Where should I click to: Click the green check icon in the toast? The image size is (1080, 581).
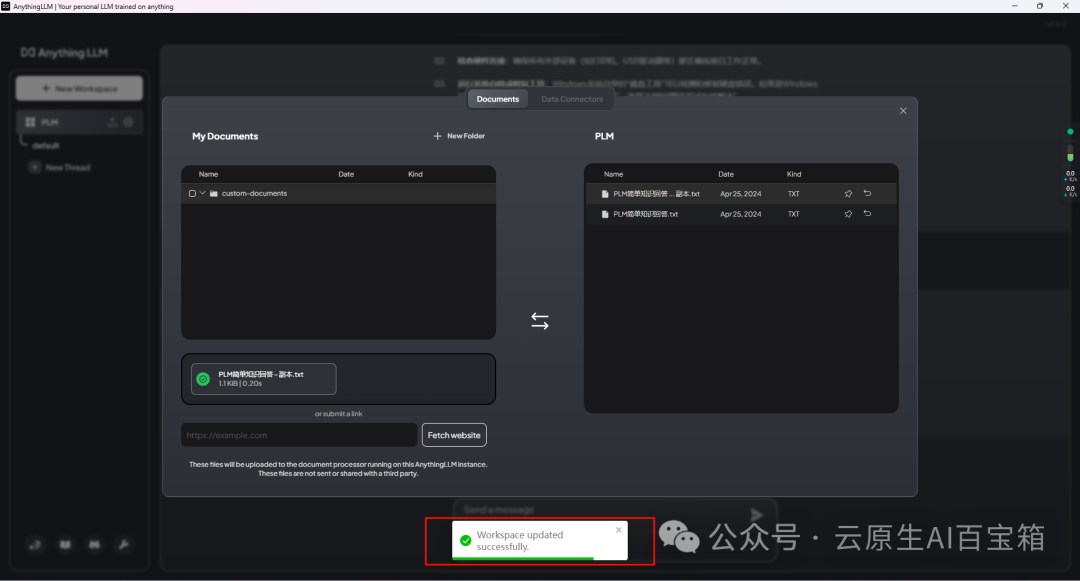click(x=466, y=540)
